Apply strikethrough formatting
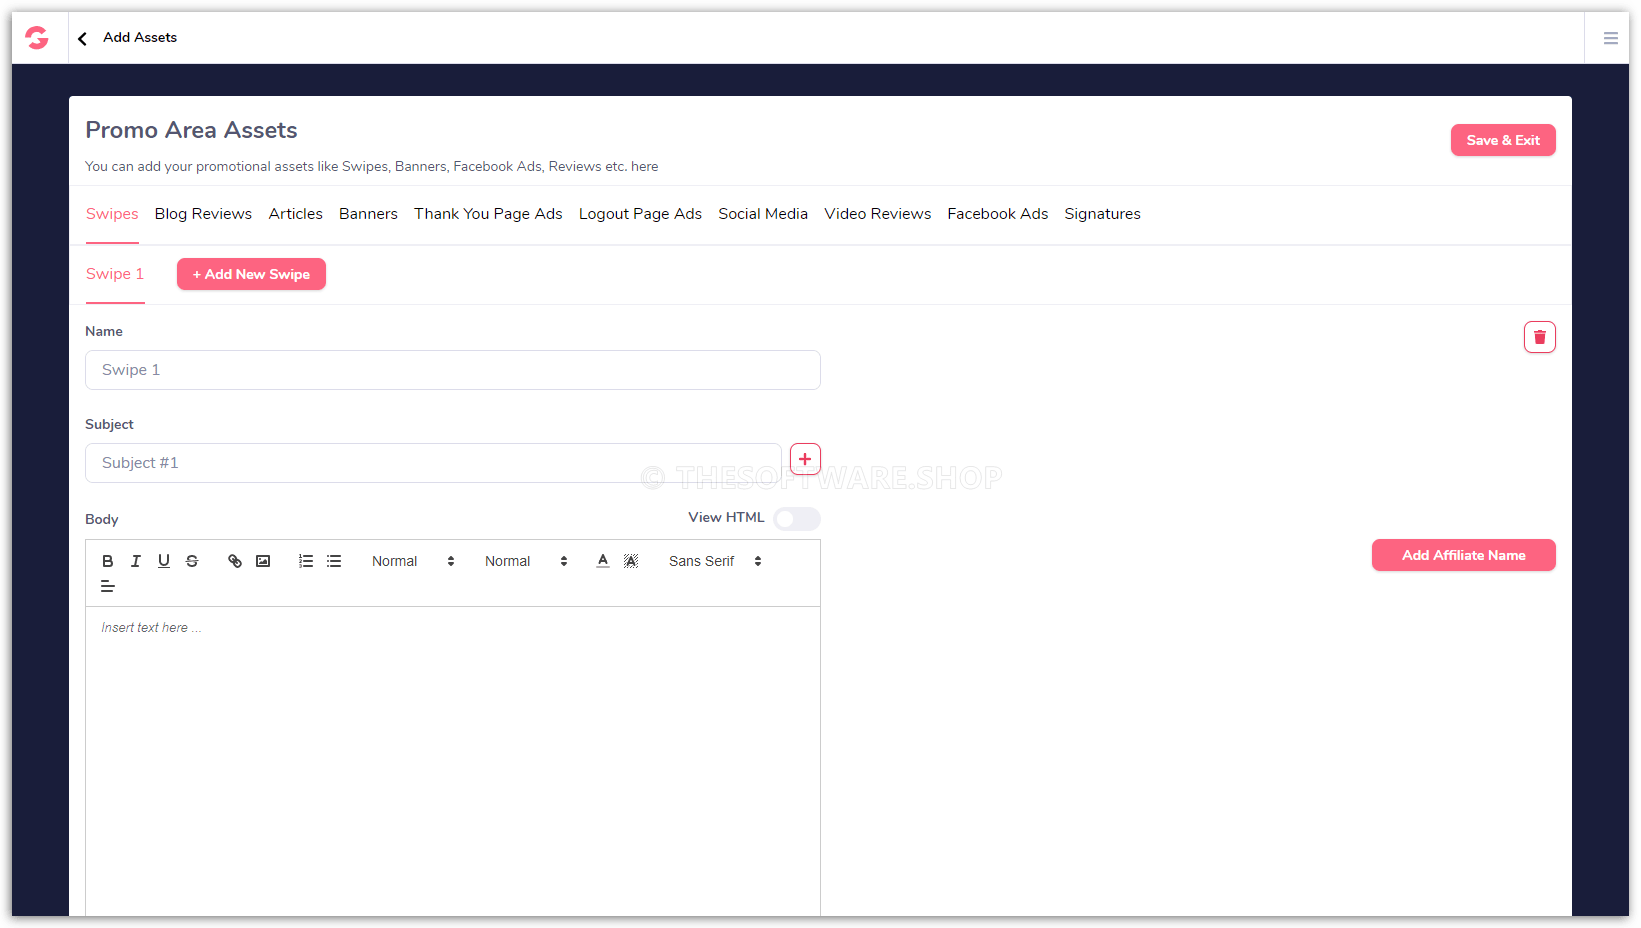 point(192,561)
